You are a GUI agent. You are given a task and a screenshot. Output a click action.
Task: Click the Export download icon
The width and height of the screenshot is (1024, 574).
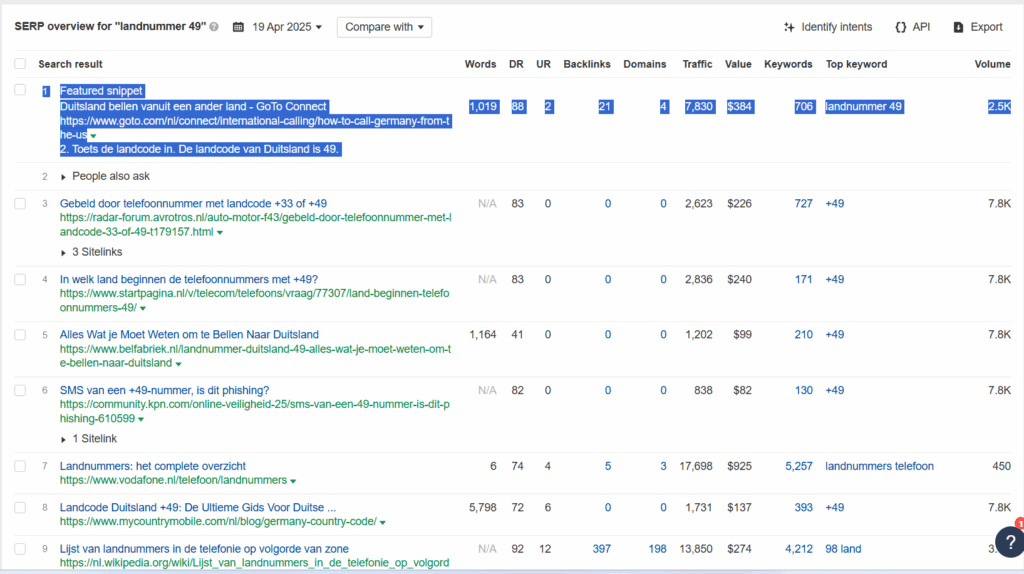[958, 27]
